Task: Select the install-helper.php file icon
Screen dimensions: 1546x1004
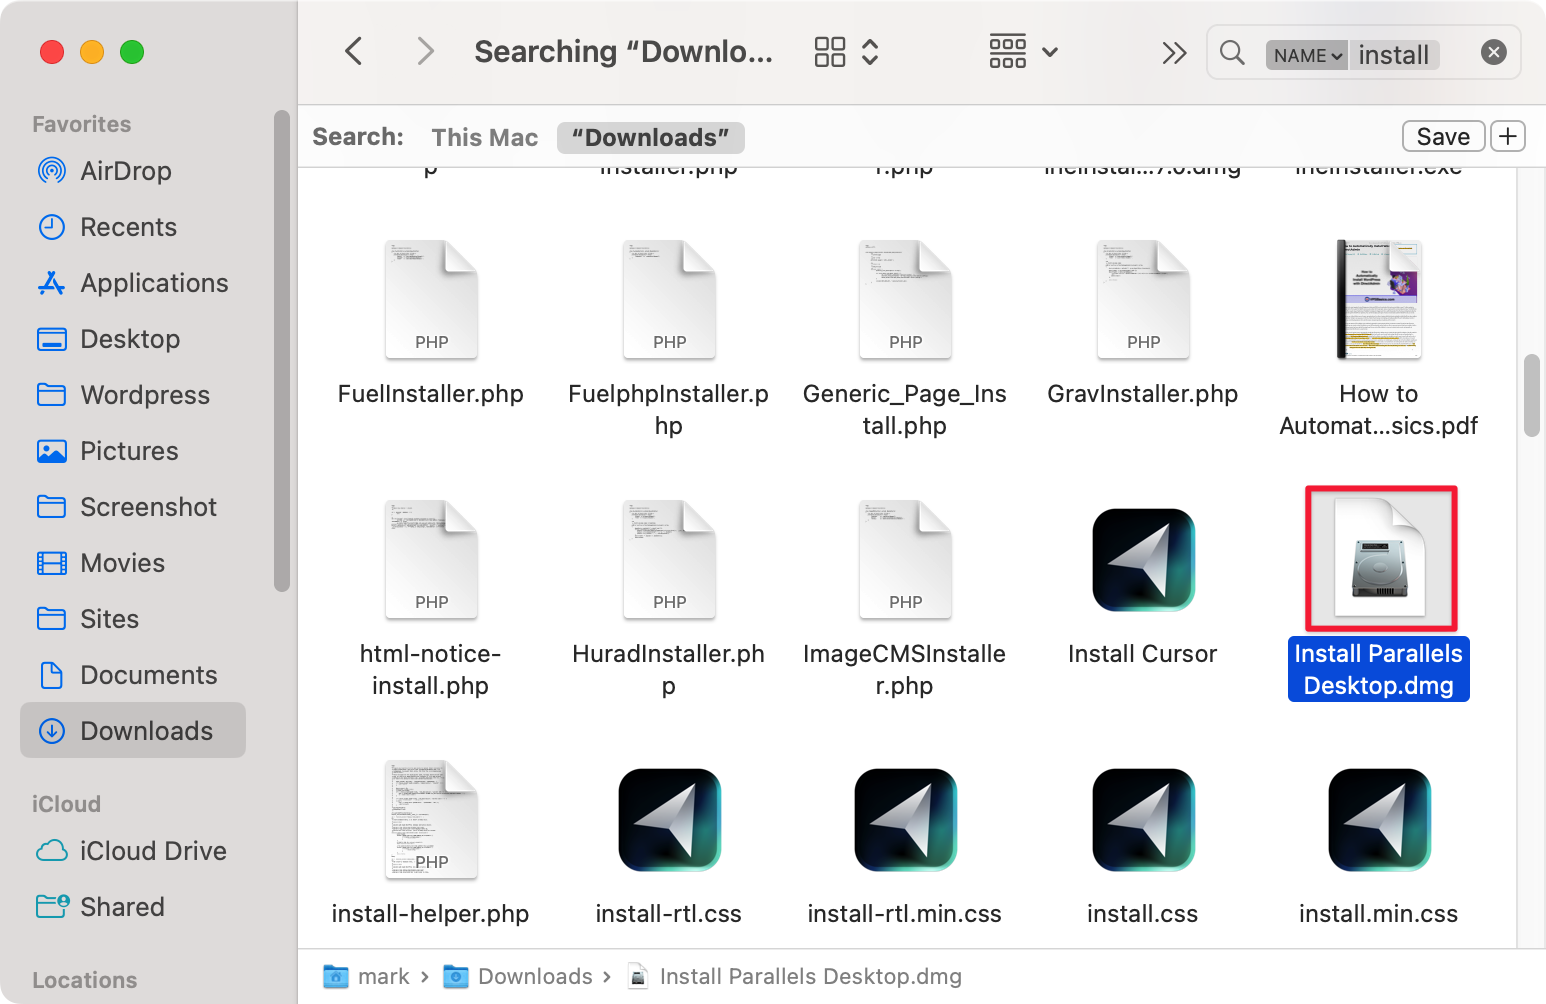Action: [431, 820]
